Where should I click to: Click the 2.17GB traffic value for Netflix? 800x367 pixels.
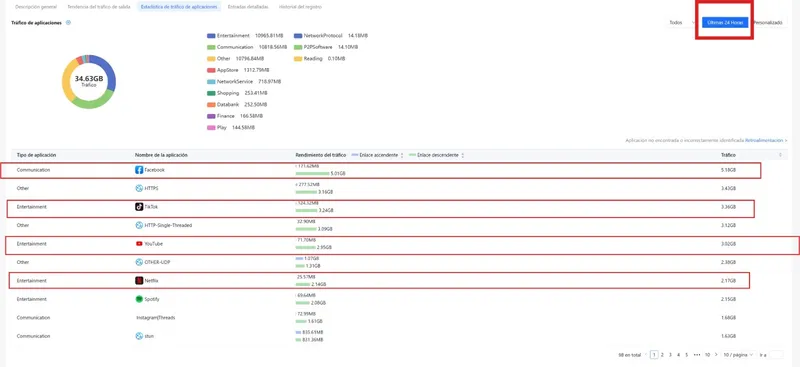(730, 281)
